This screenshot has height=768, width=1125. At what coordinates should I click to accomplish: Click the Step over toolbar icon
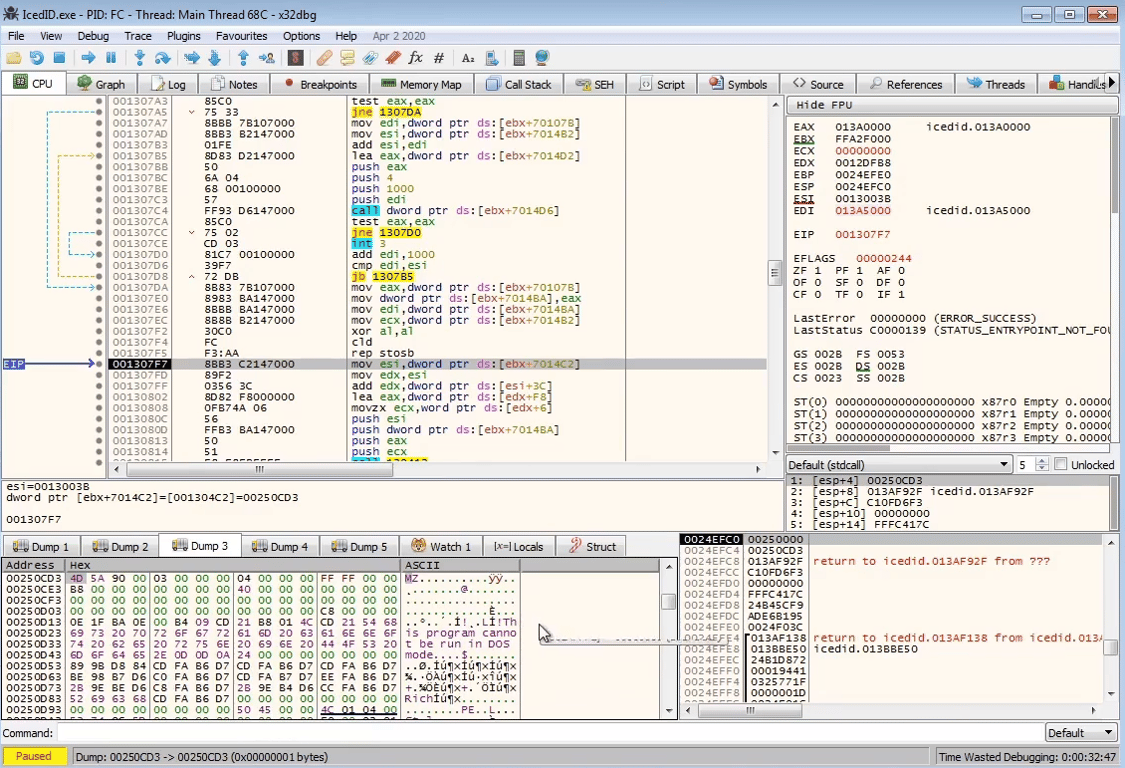[162, 58]
